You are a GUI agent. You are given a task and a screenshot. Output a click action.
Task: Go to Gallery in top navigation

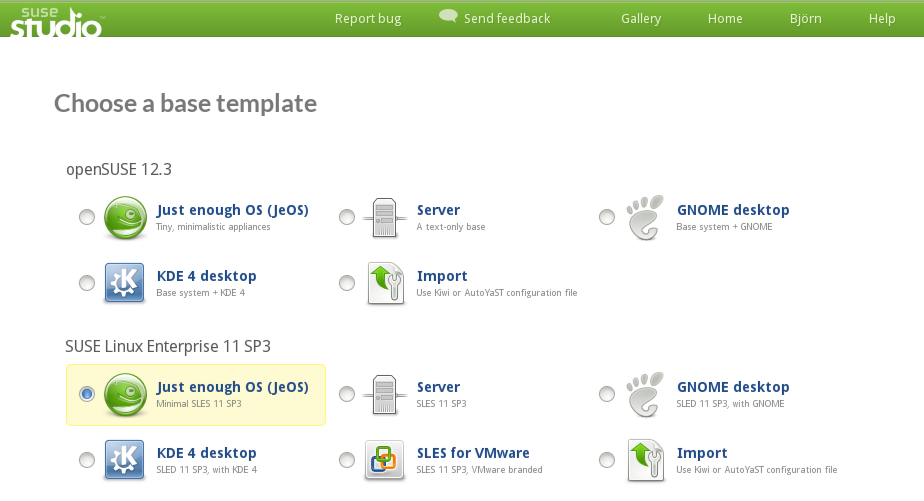(x=641, y=19)
